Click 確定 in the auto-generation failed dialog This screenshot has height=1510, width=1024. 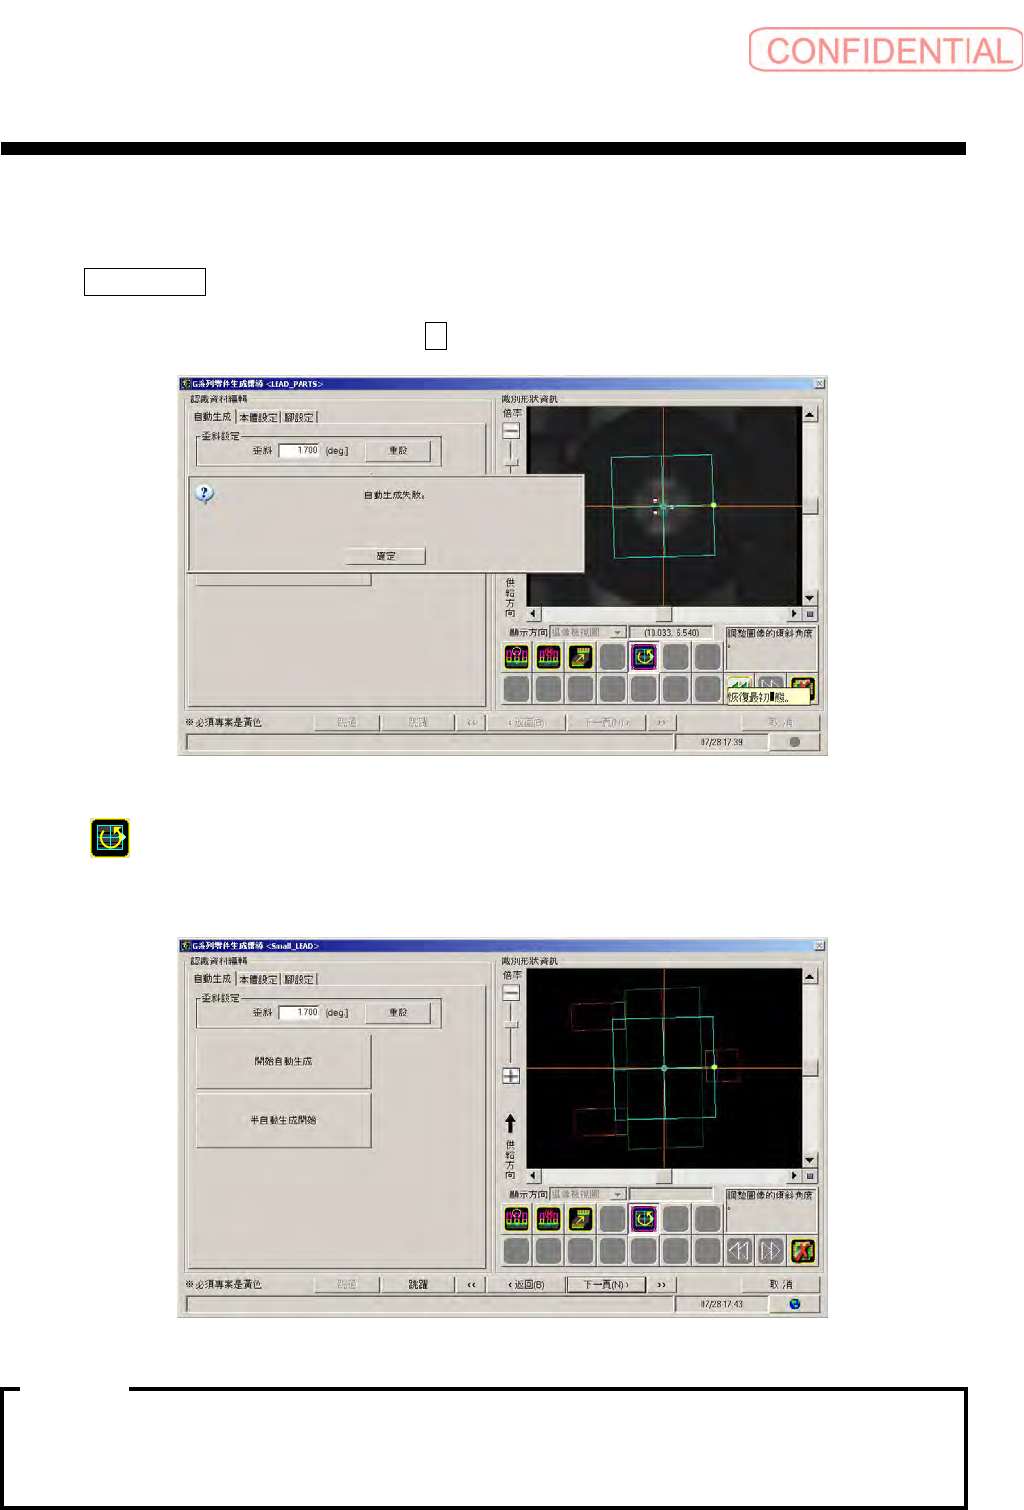386,556
